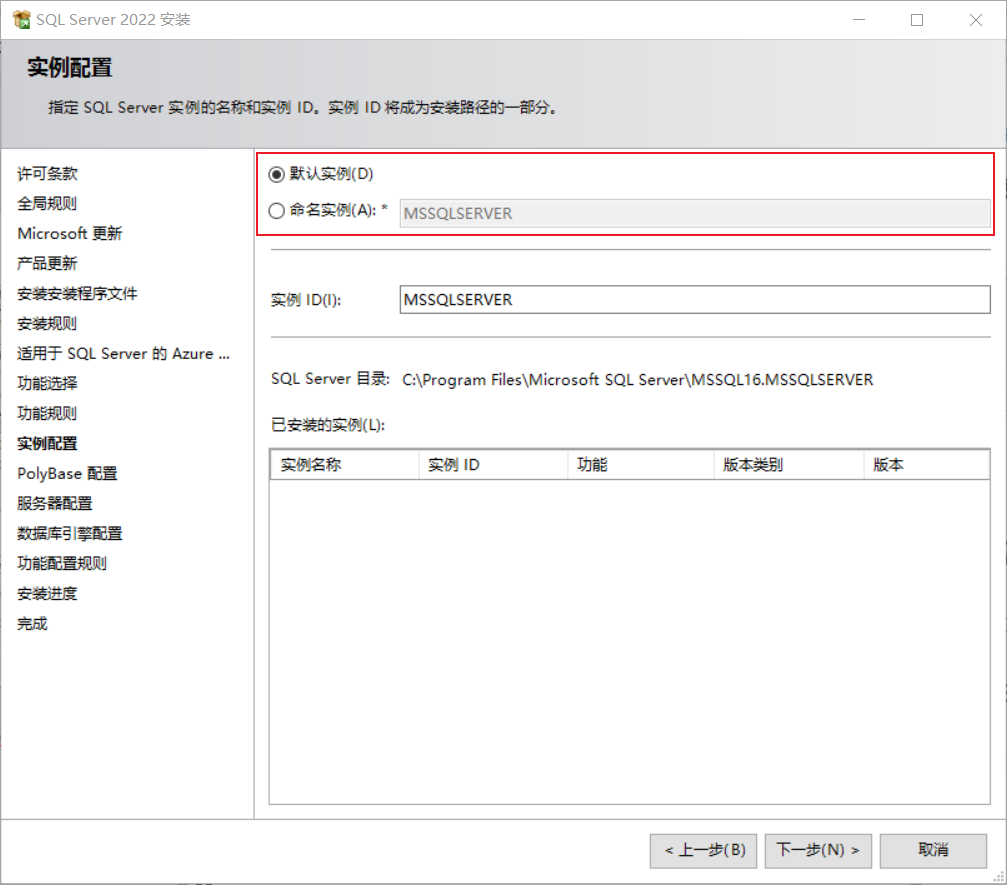Click the 已安装的实例(L) label
The height and width of the screenshot is (885, 1007).
(328, 425)
